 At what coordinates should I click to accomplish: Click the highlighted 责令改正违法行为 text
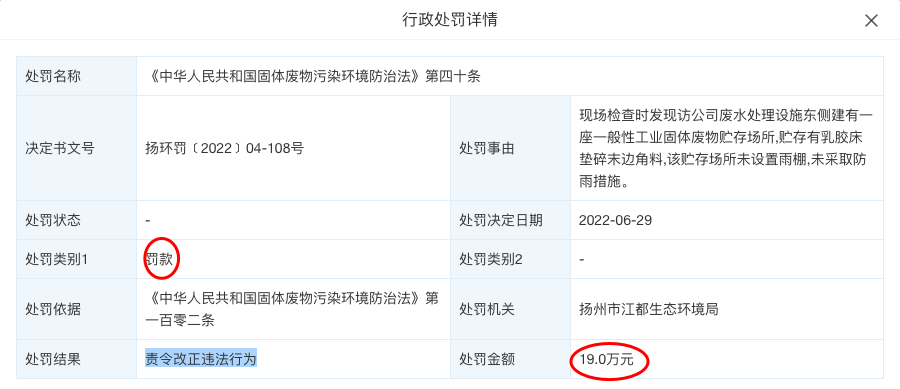(x=201, y=359)
